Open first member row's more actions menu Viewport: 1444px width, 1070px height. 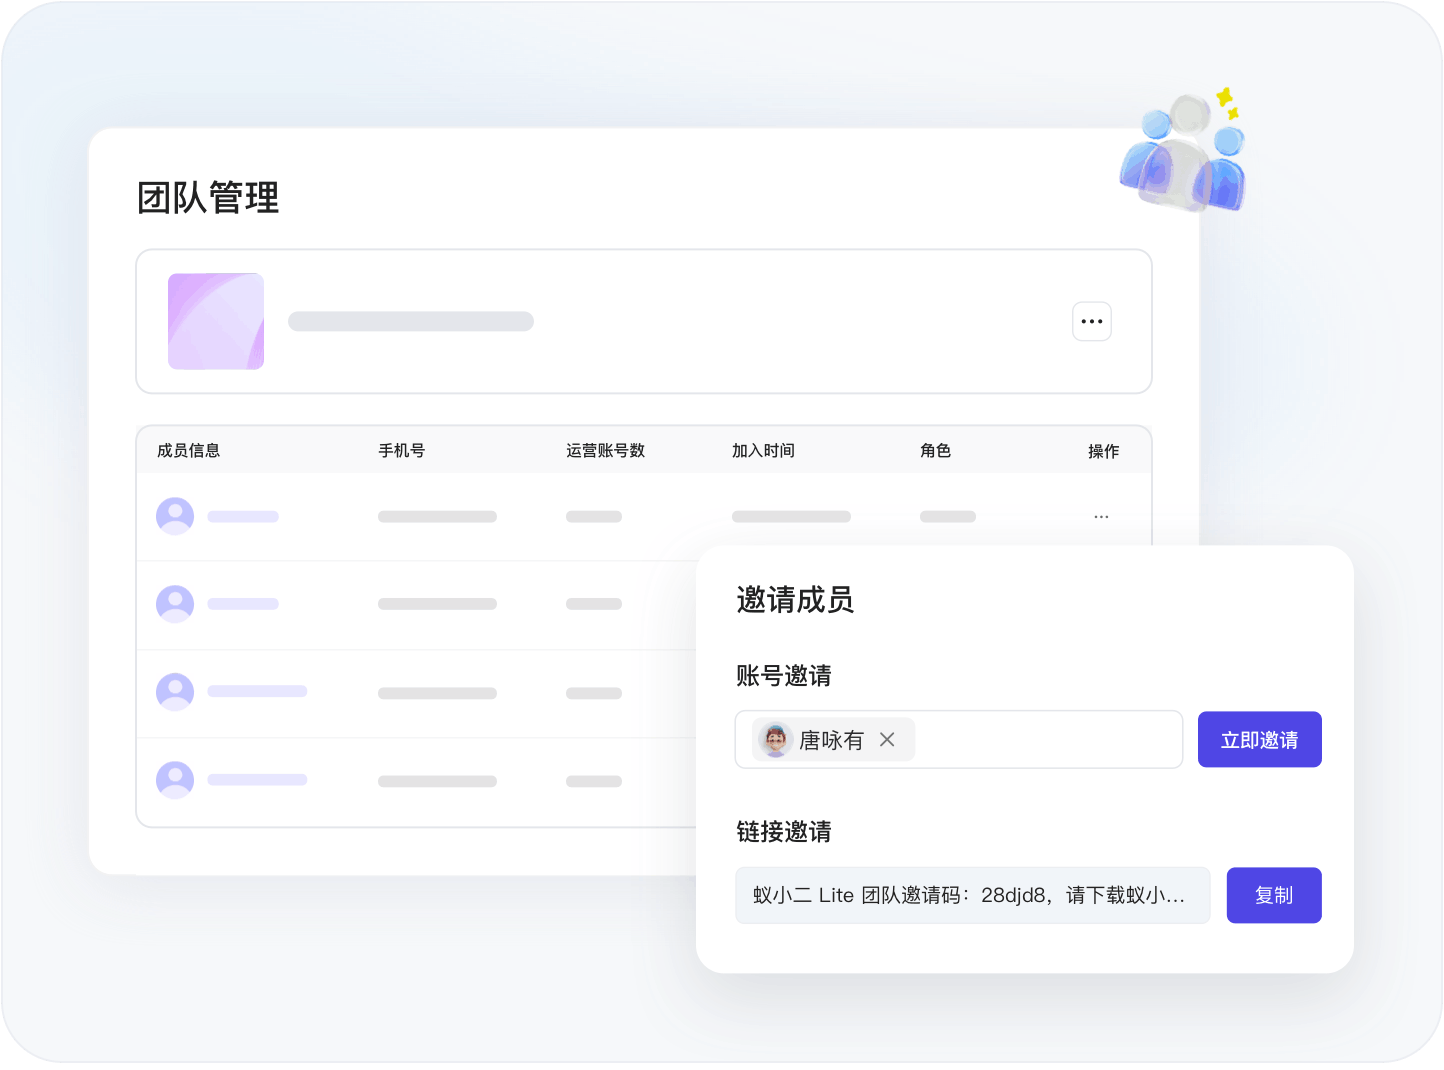[1101, 517]
